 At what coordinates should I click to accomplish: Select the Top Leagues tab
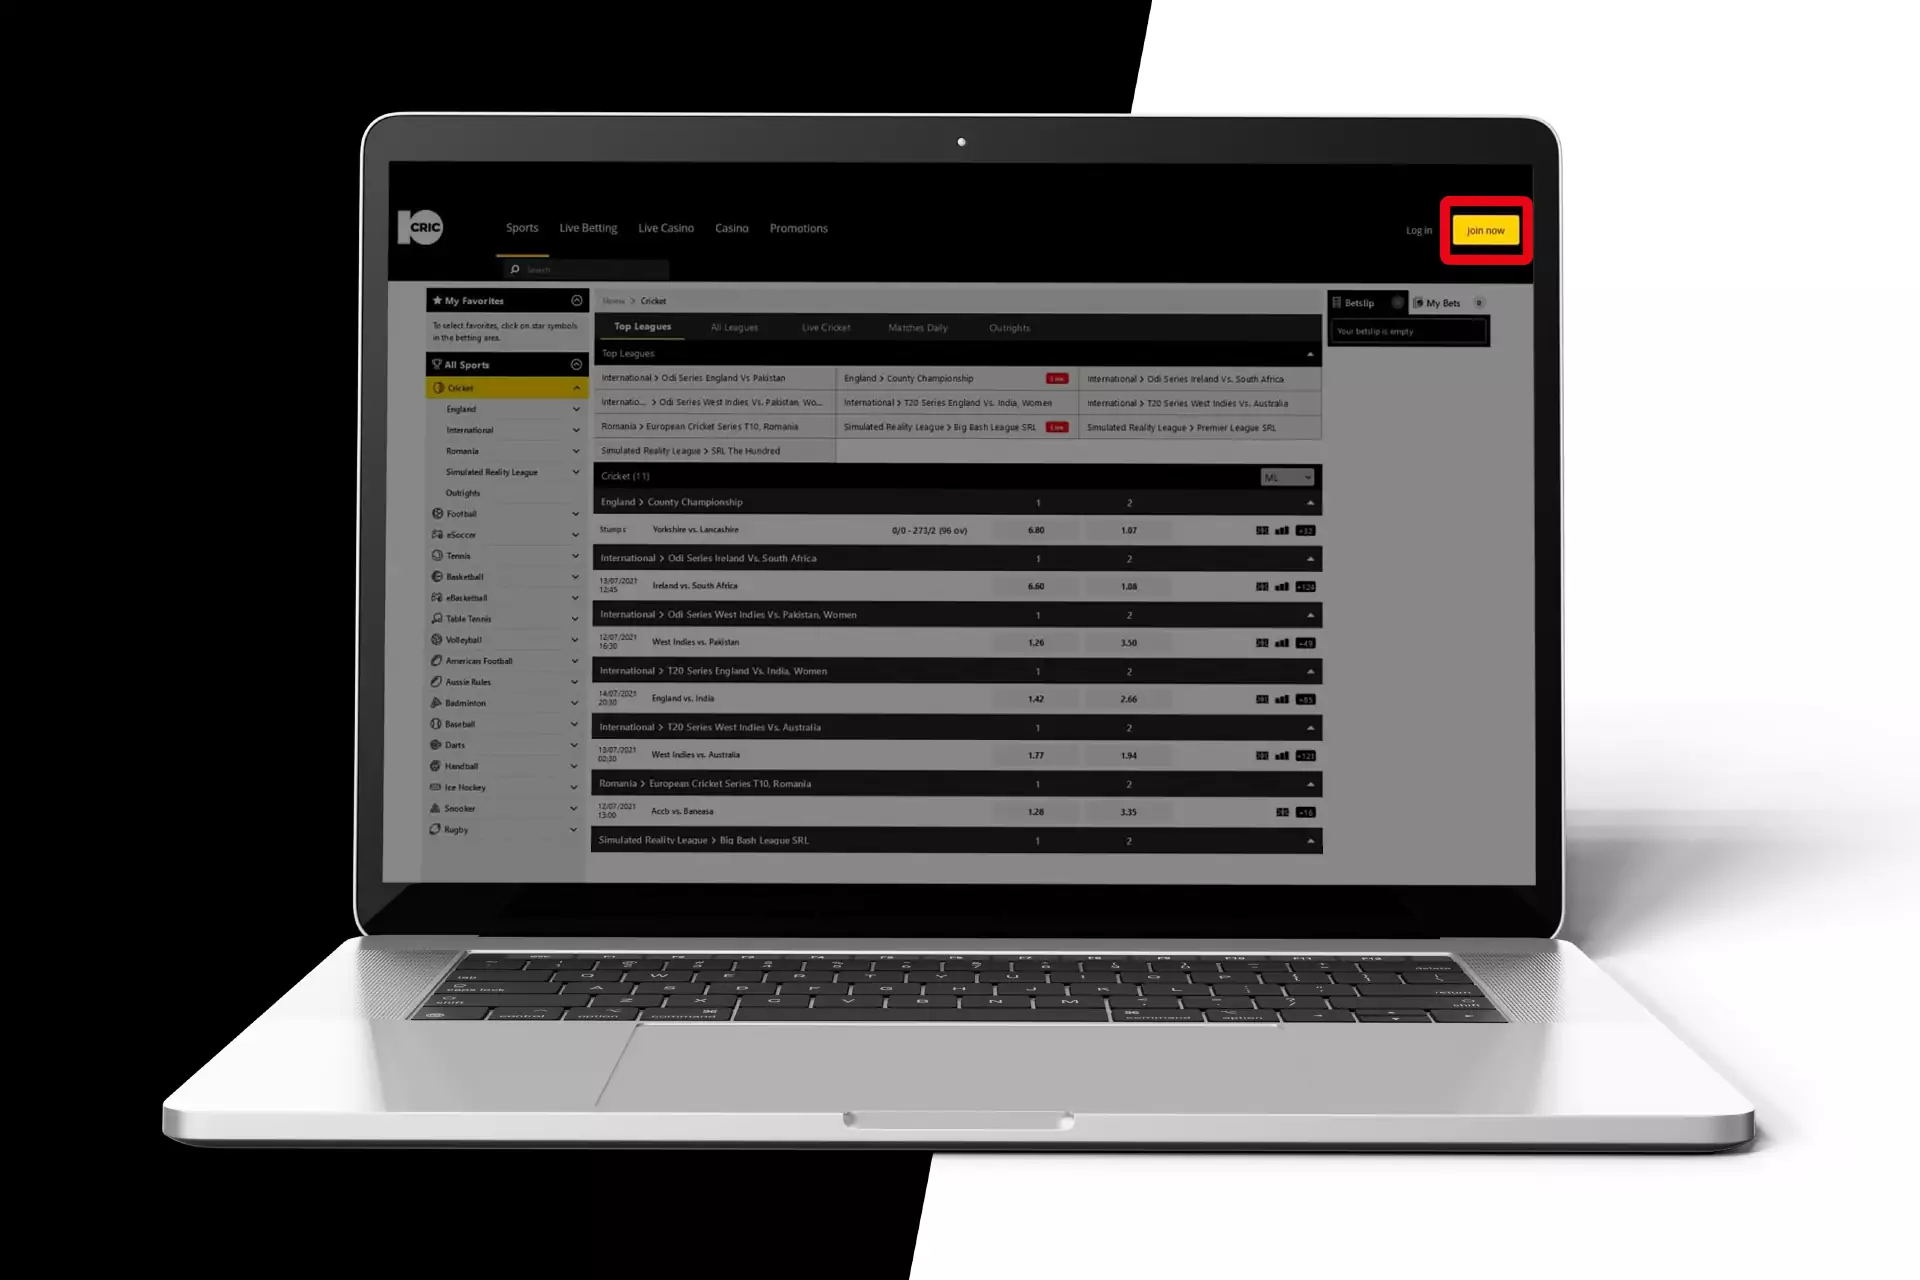643,327
